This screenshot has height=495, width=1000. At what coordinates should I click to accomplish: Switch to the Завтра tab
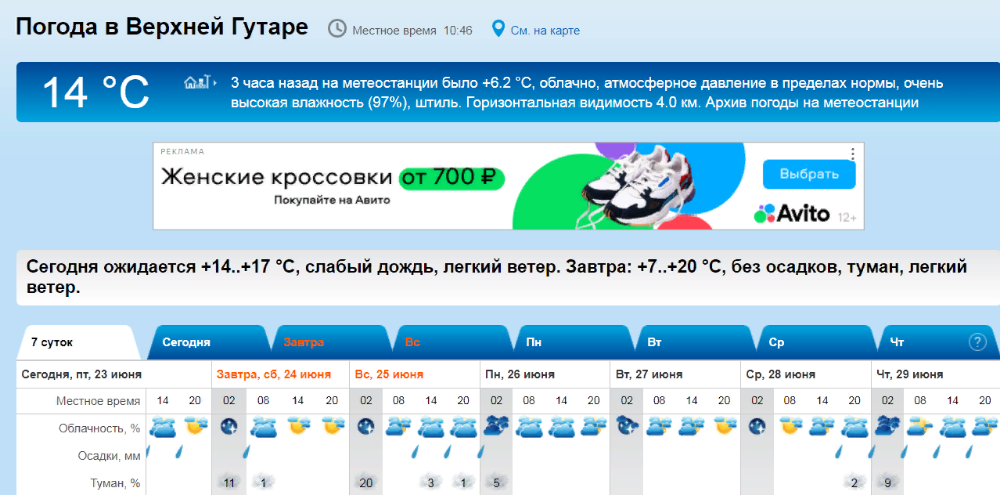pos(303,342)
